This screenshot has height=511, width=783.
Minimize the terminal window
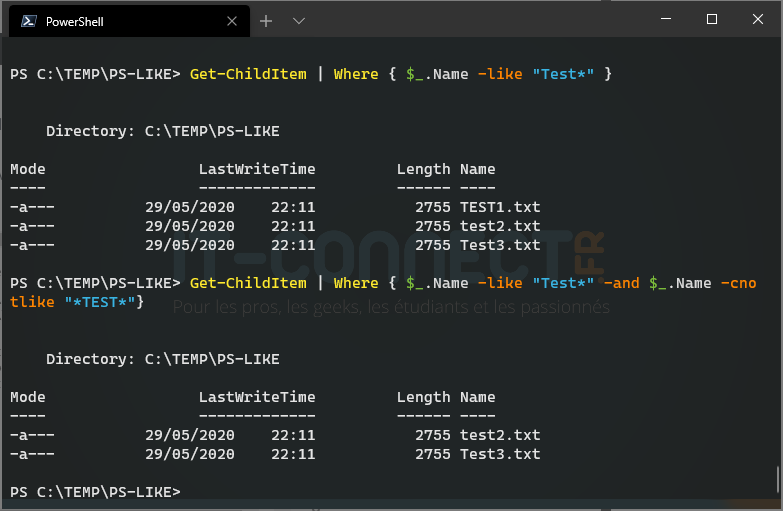tap(666, 19)
